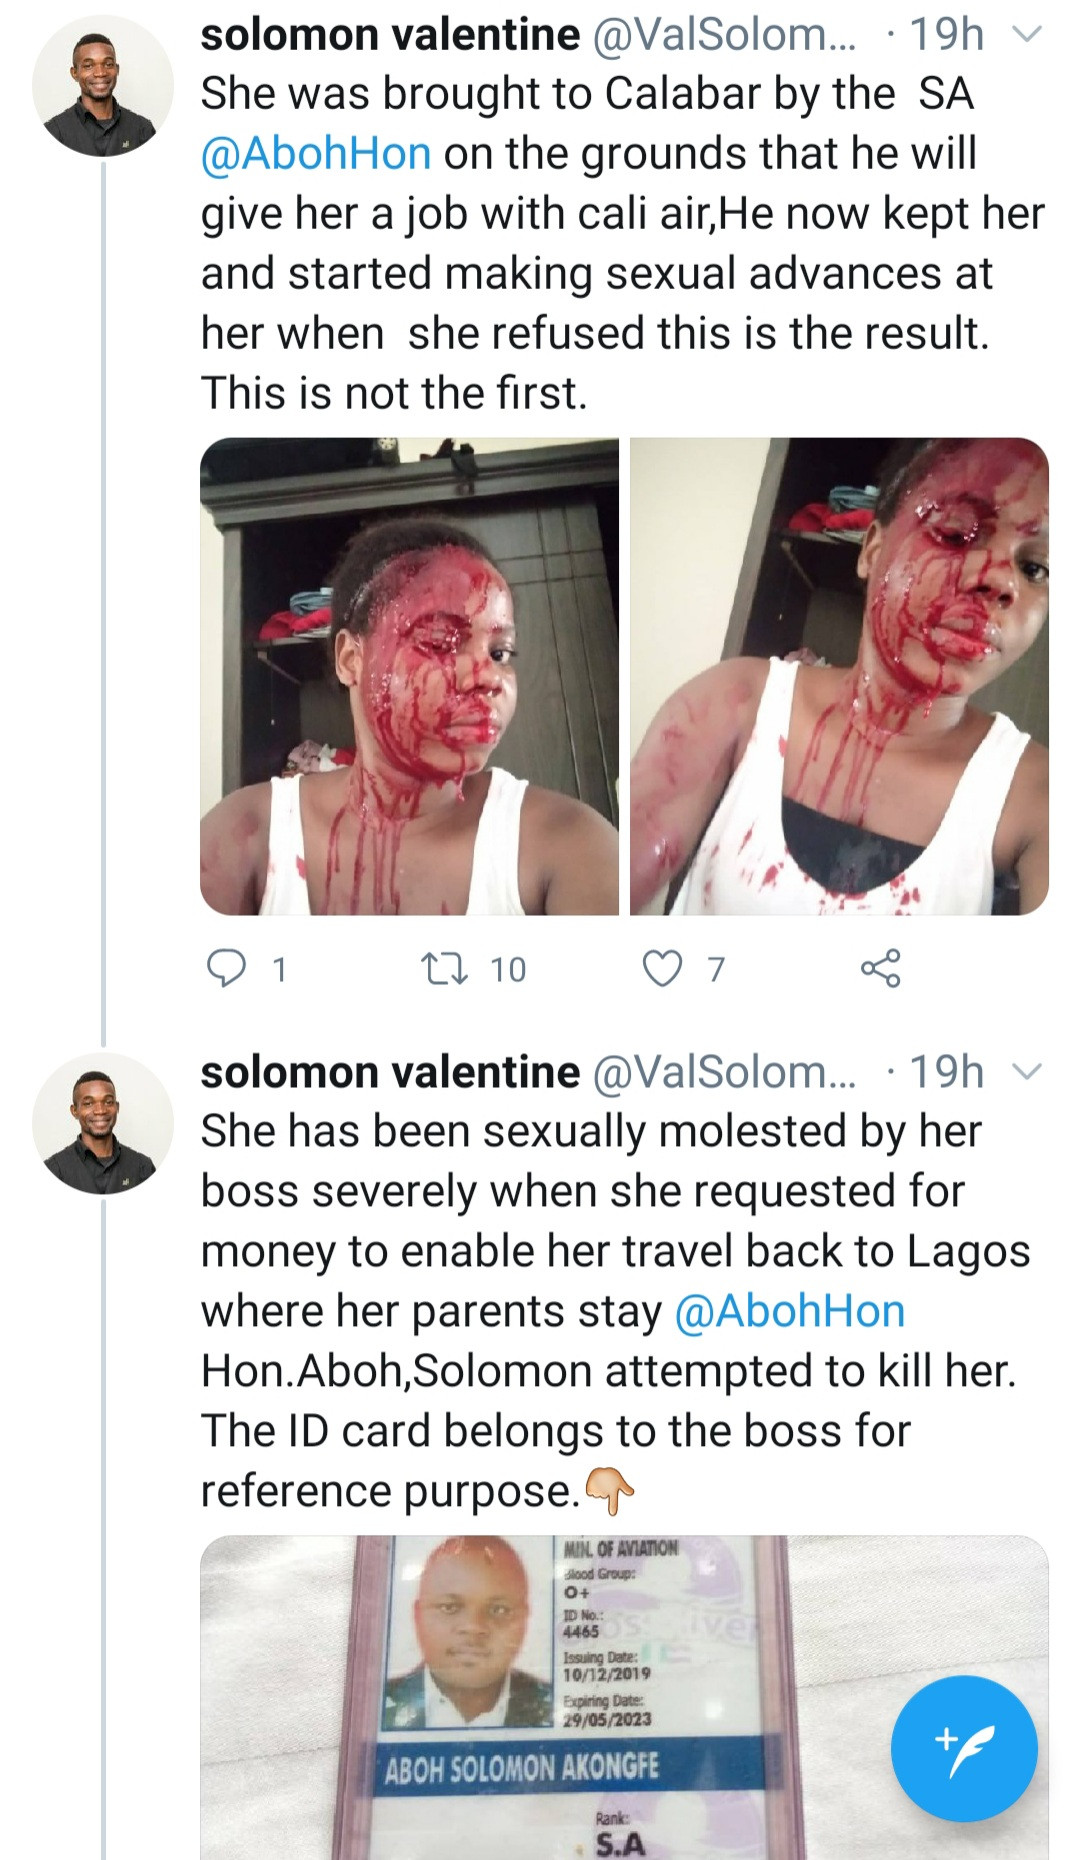Screen dimensions: 1080x1860
Task: Open @AbohHon mention in second tweet
Action: (790, 1311)
